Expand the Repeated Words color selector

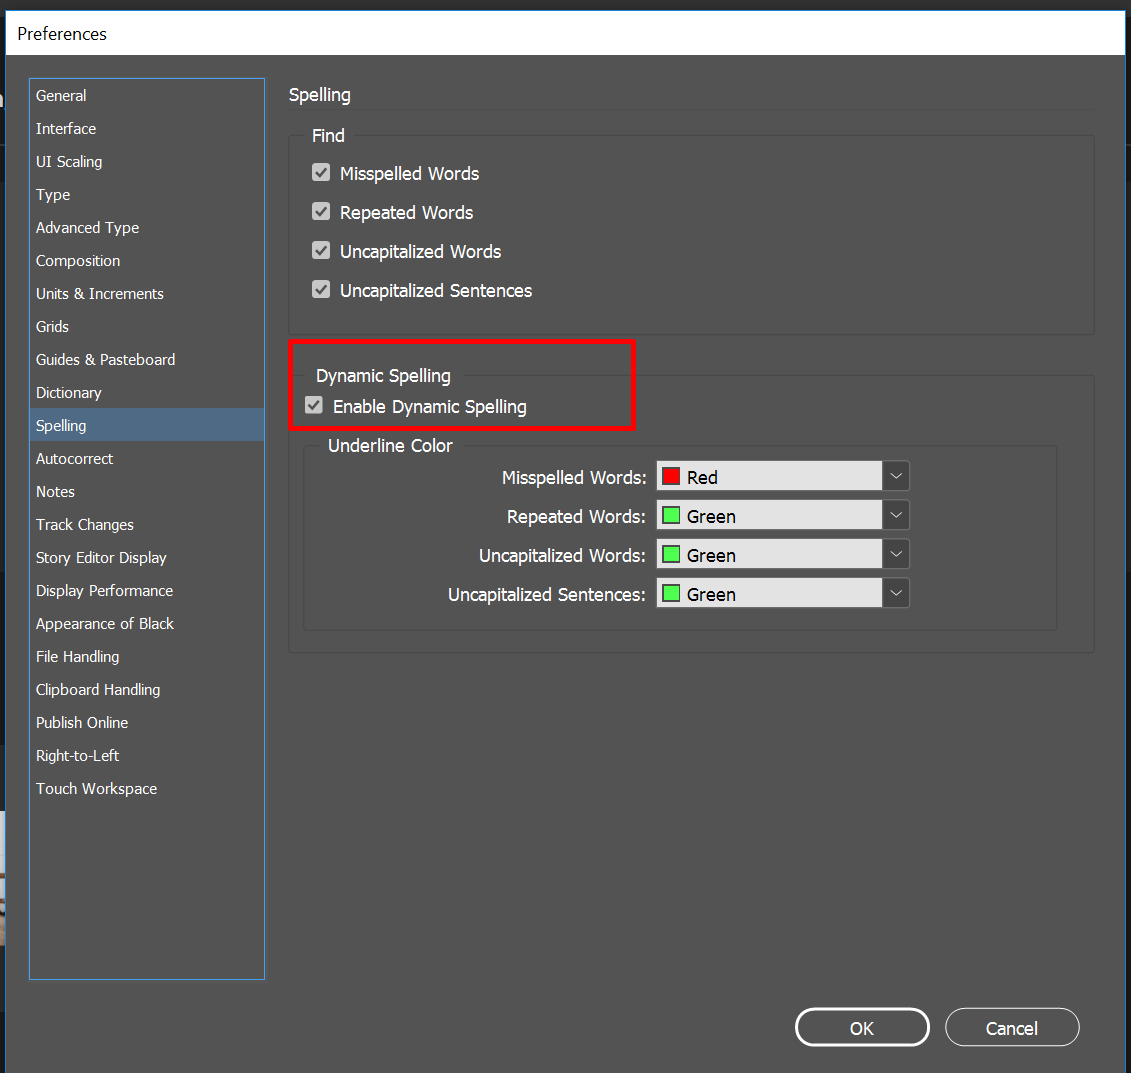click(x=895, y=514)
